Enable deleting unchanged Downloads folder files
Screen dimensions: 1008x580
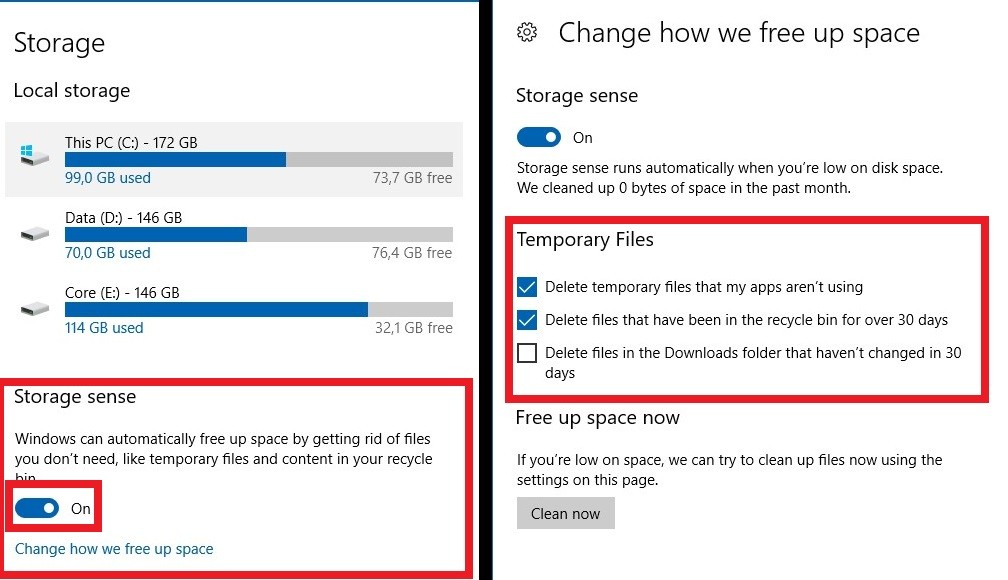coord(527,352)
